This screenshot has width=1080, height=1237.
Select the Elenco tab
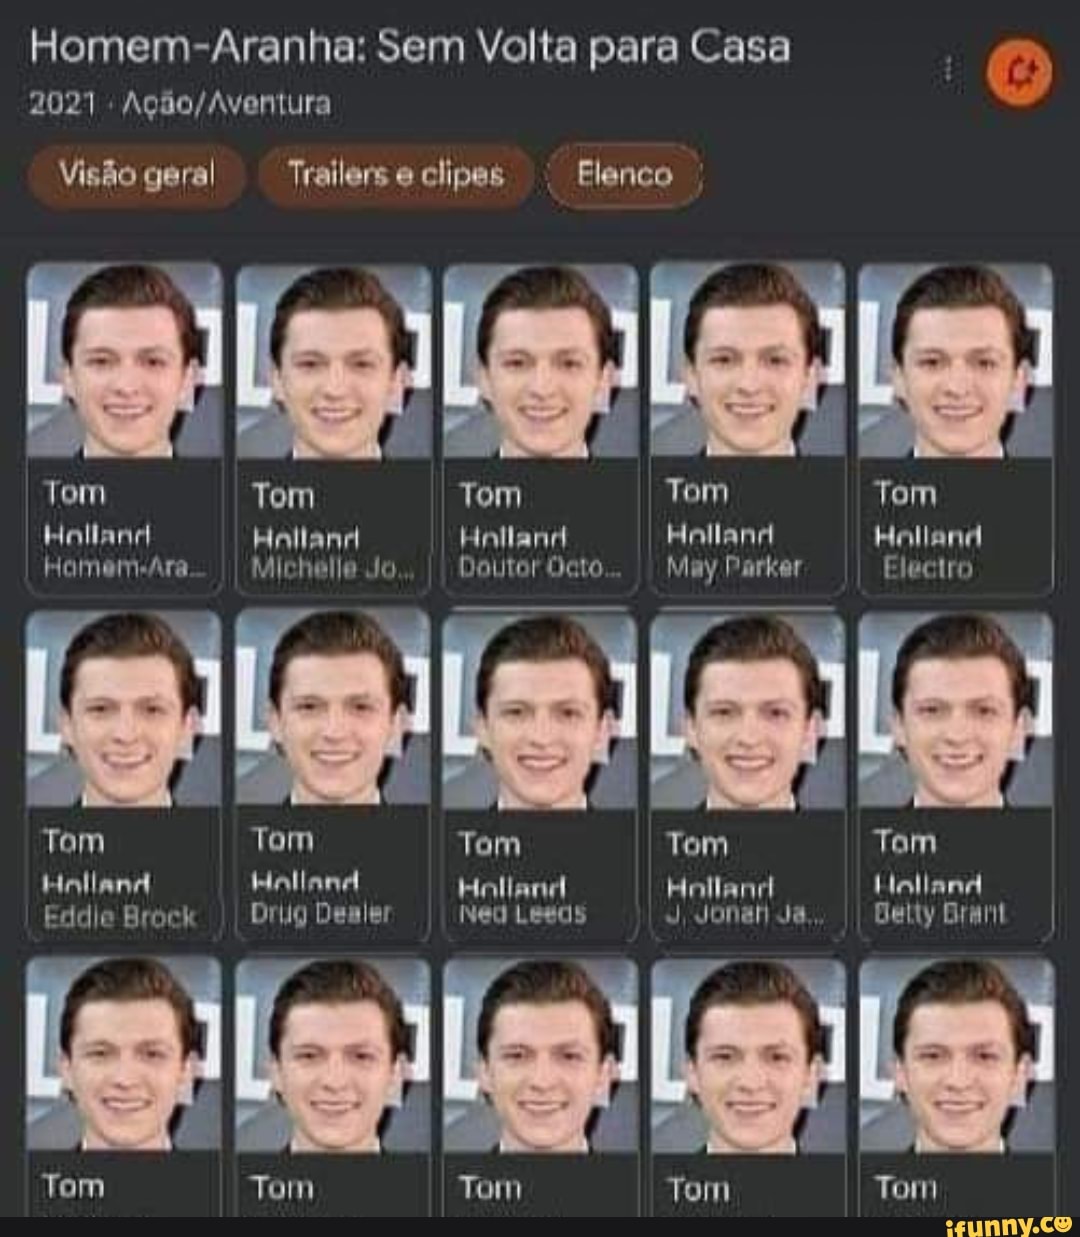click(x=625, y=176)
